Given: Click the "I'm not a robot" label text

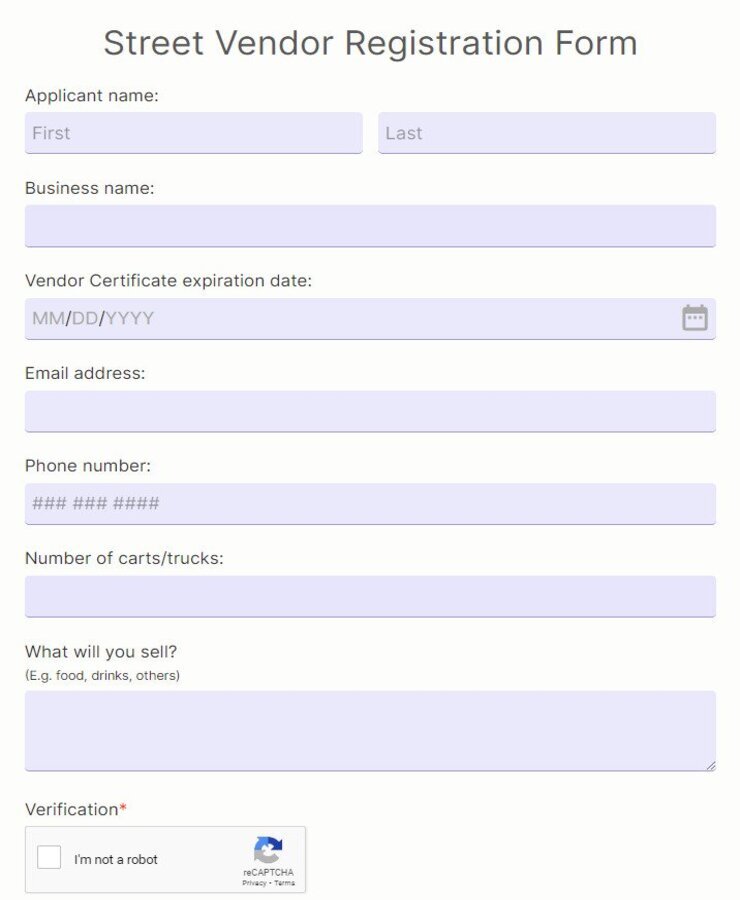Looking at the screenshot, I should tap(118, 858).
